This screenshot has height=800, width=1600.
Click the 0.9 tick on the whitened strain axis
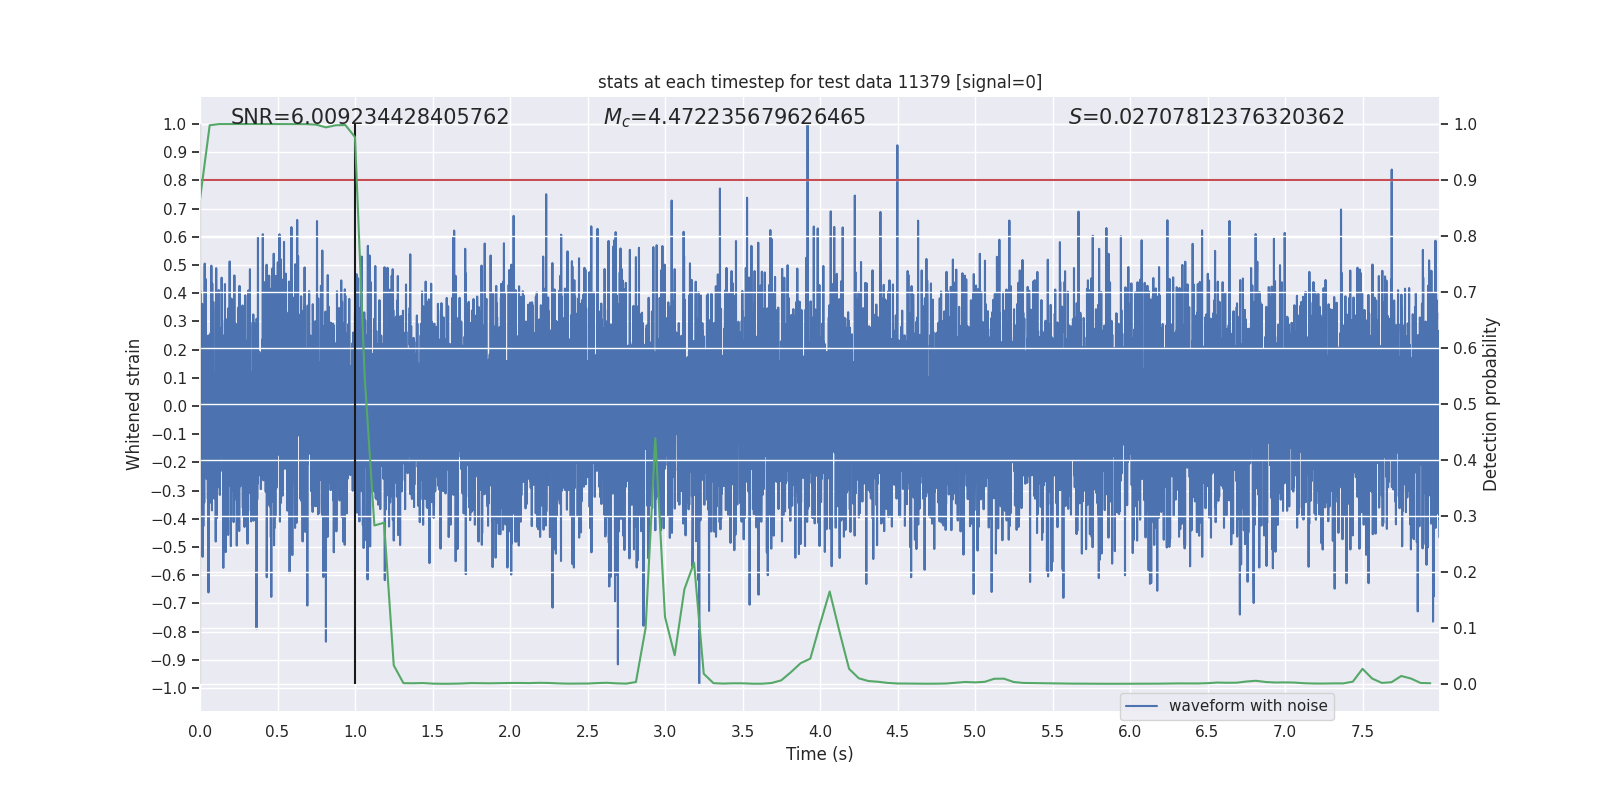point(175,153)
